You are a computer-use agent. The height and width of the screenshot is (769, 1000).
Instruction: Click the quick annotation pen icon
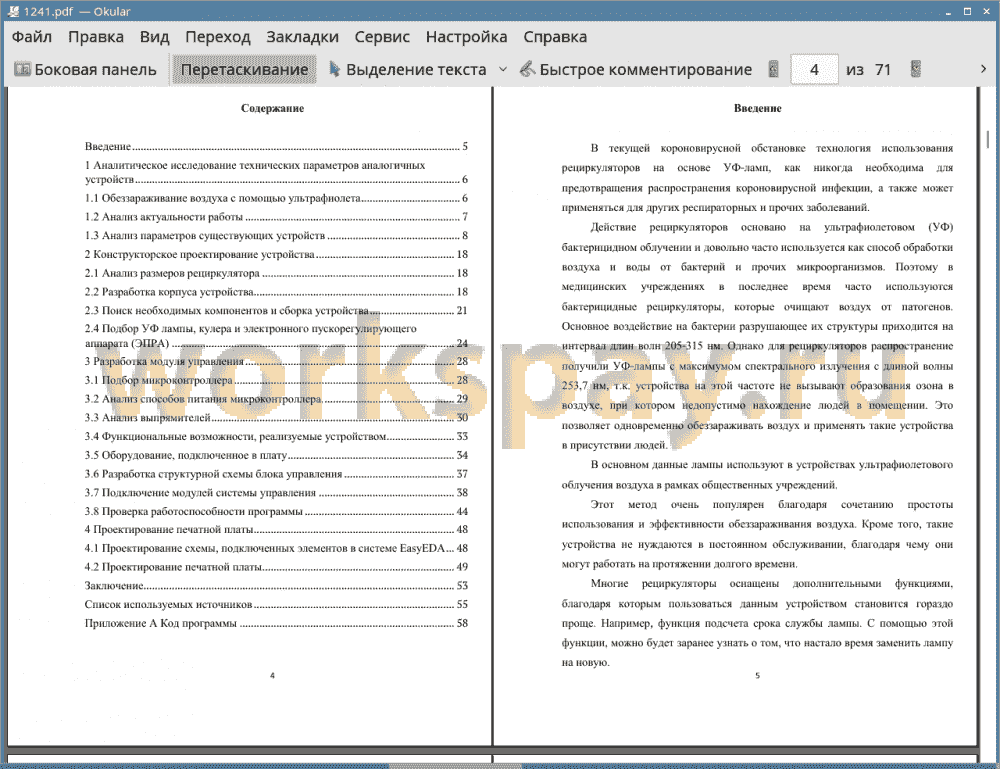coord(527,69)
